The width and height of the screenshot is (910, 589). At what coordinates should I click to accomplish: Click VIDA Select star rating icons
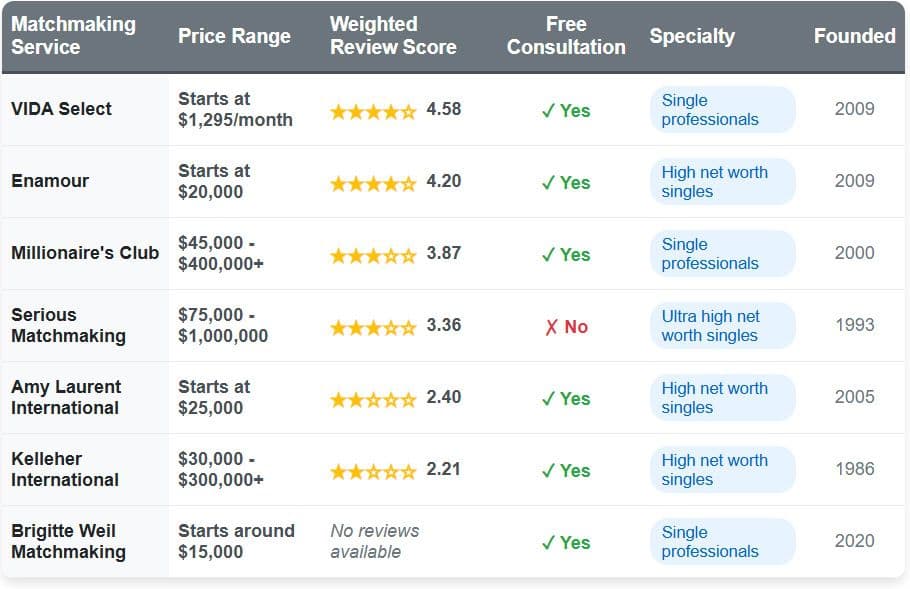click(x=373, y=111)
